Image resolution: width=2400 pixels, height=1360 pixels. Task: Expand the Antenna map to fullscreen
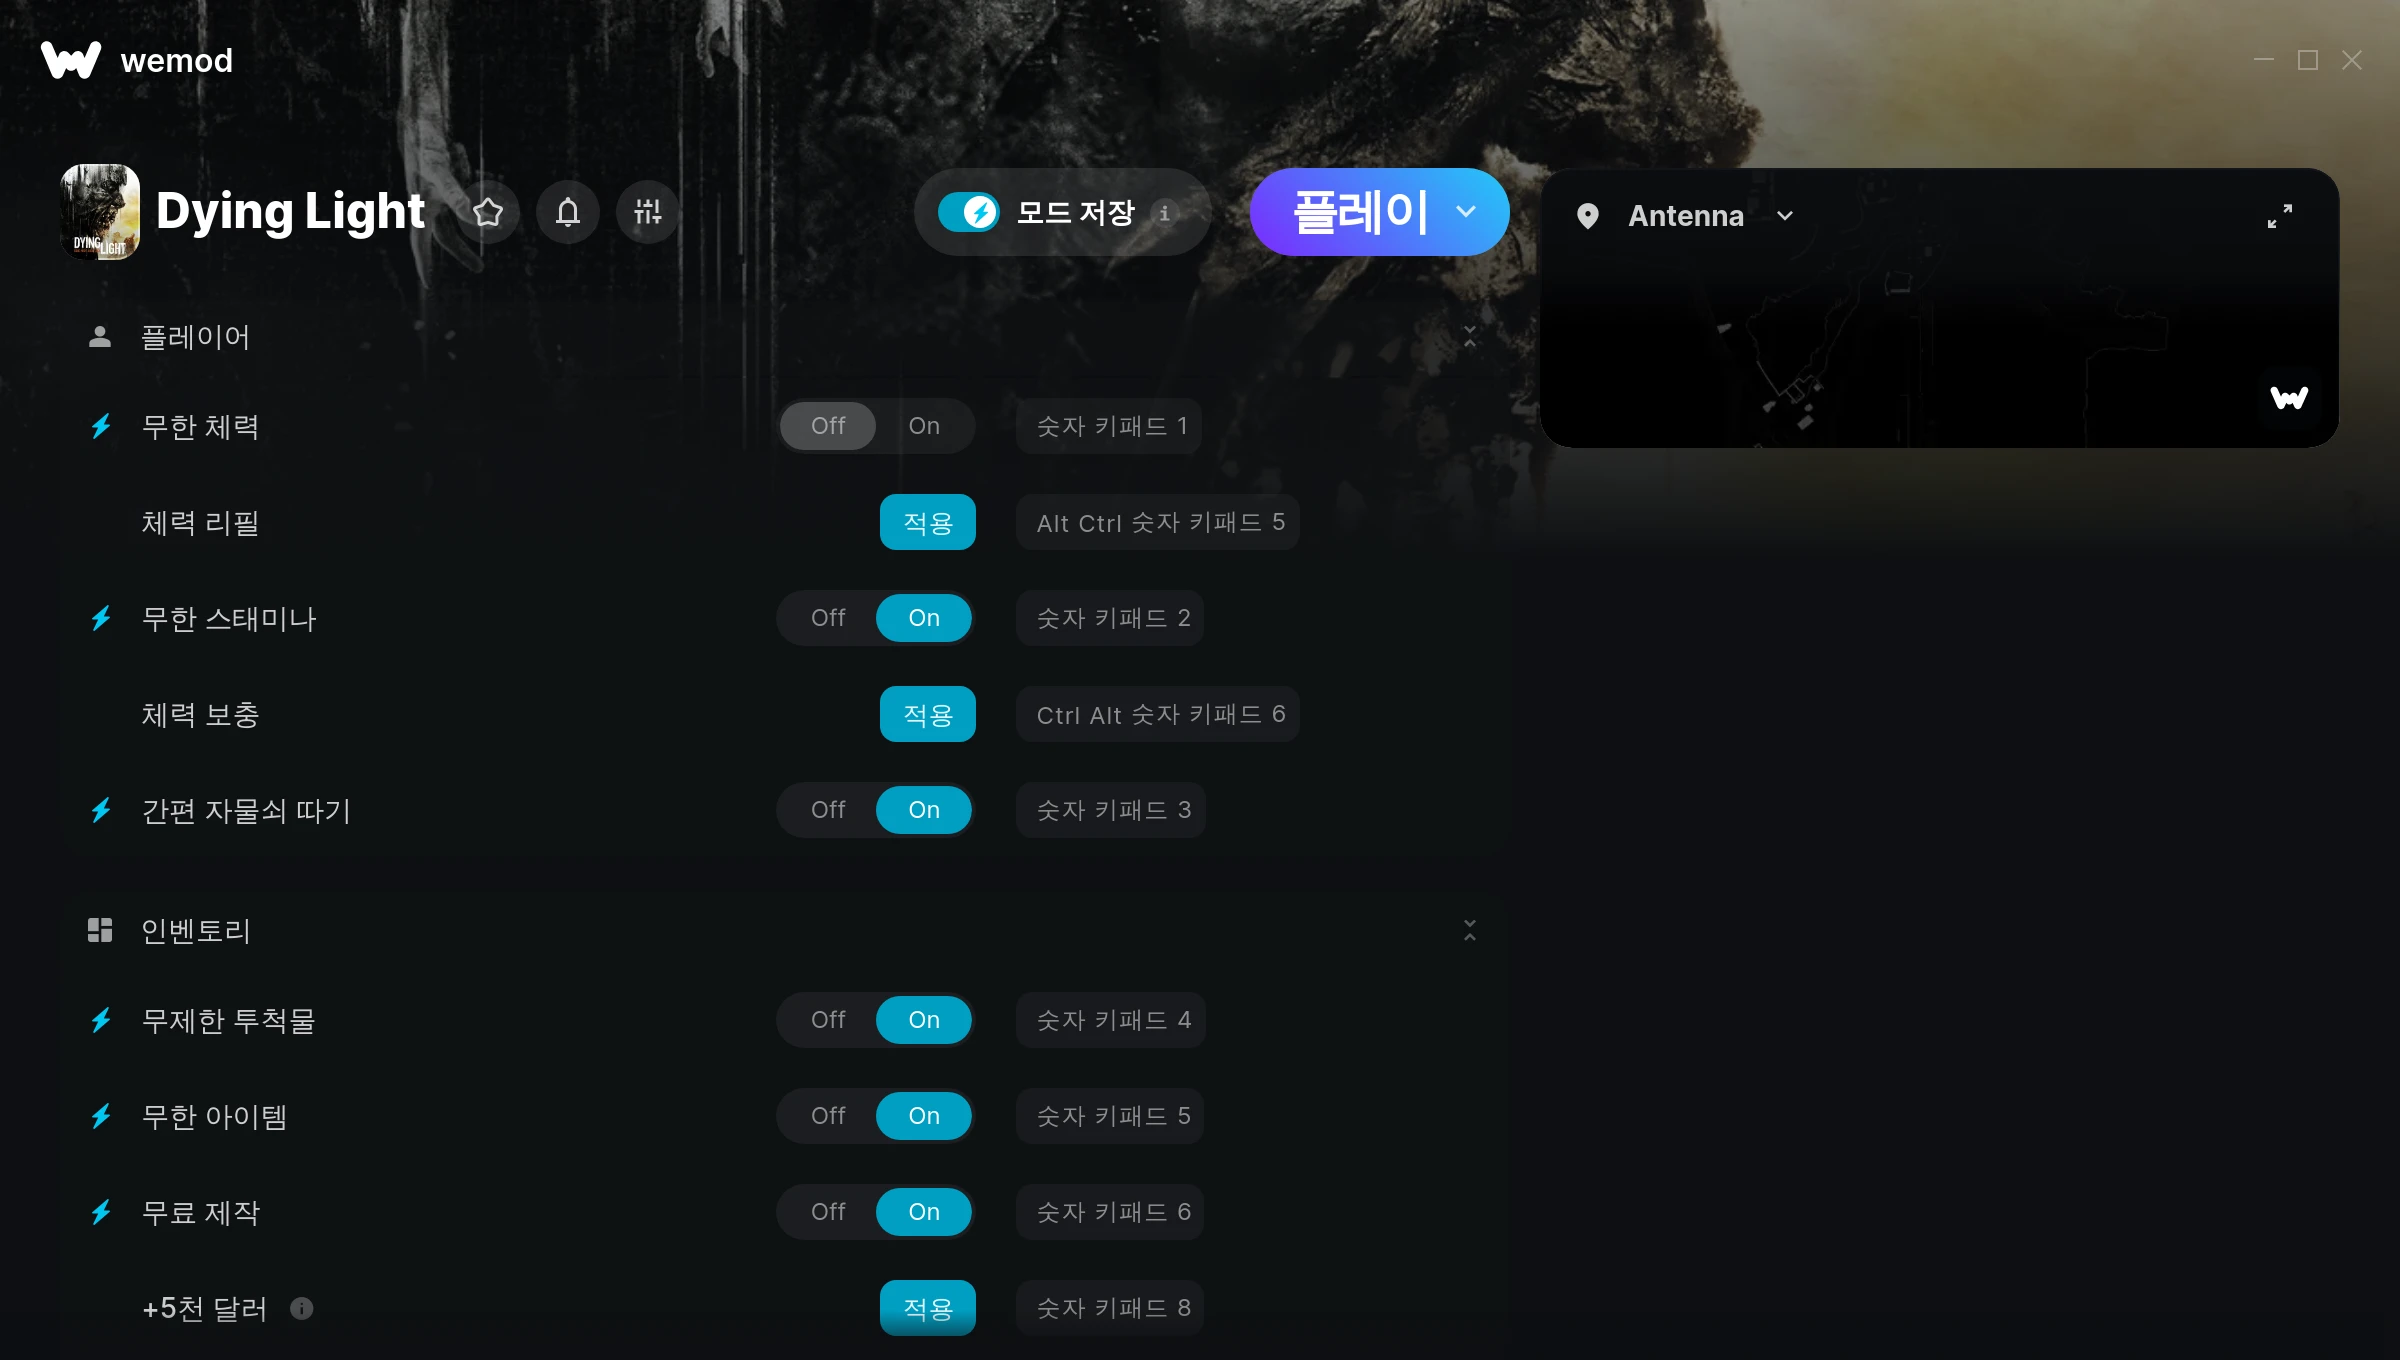(2280, 216)
